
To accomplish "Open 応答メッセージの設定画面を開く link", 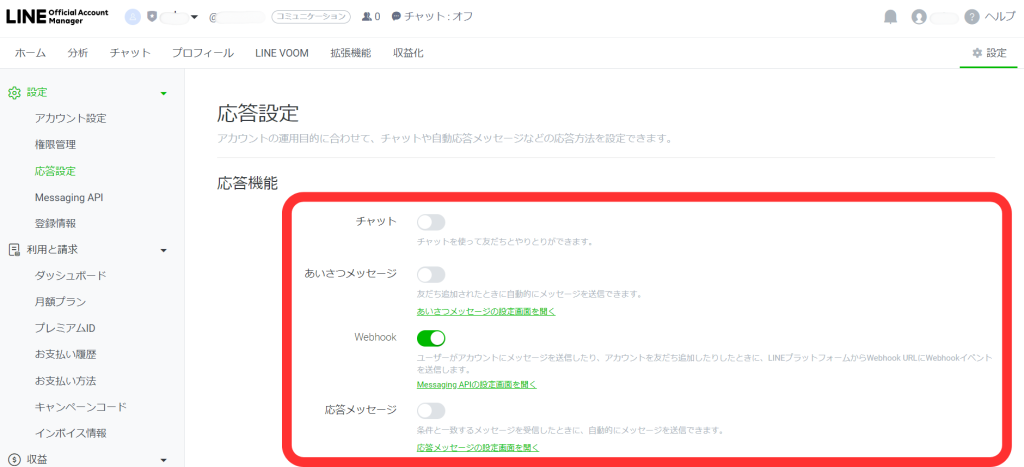I will (x=478, y=447).
